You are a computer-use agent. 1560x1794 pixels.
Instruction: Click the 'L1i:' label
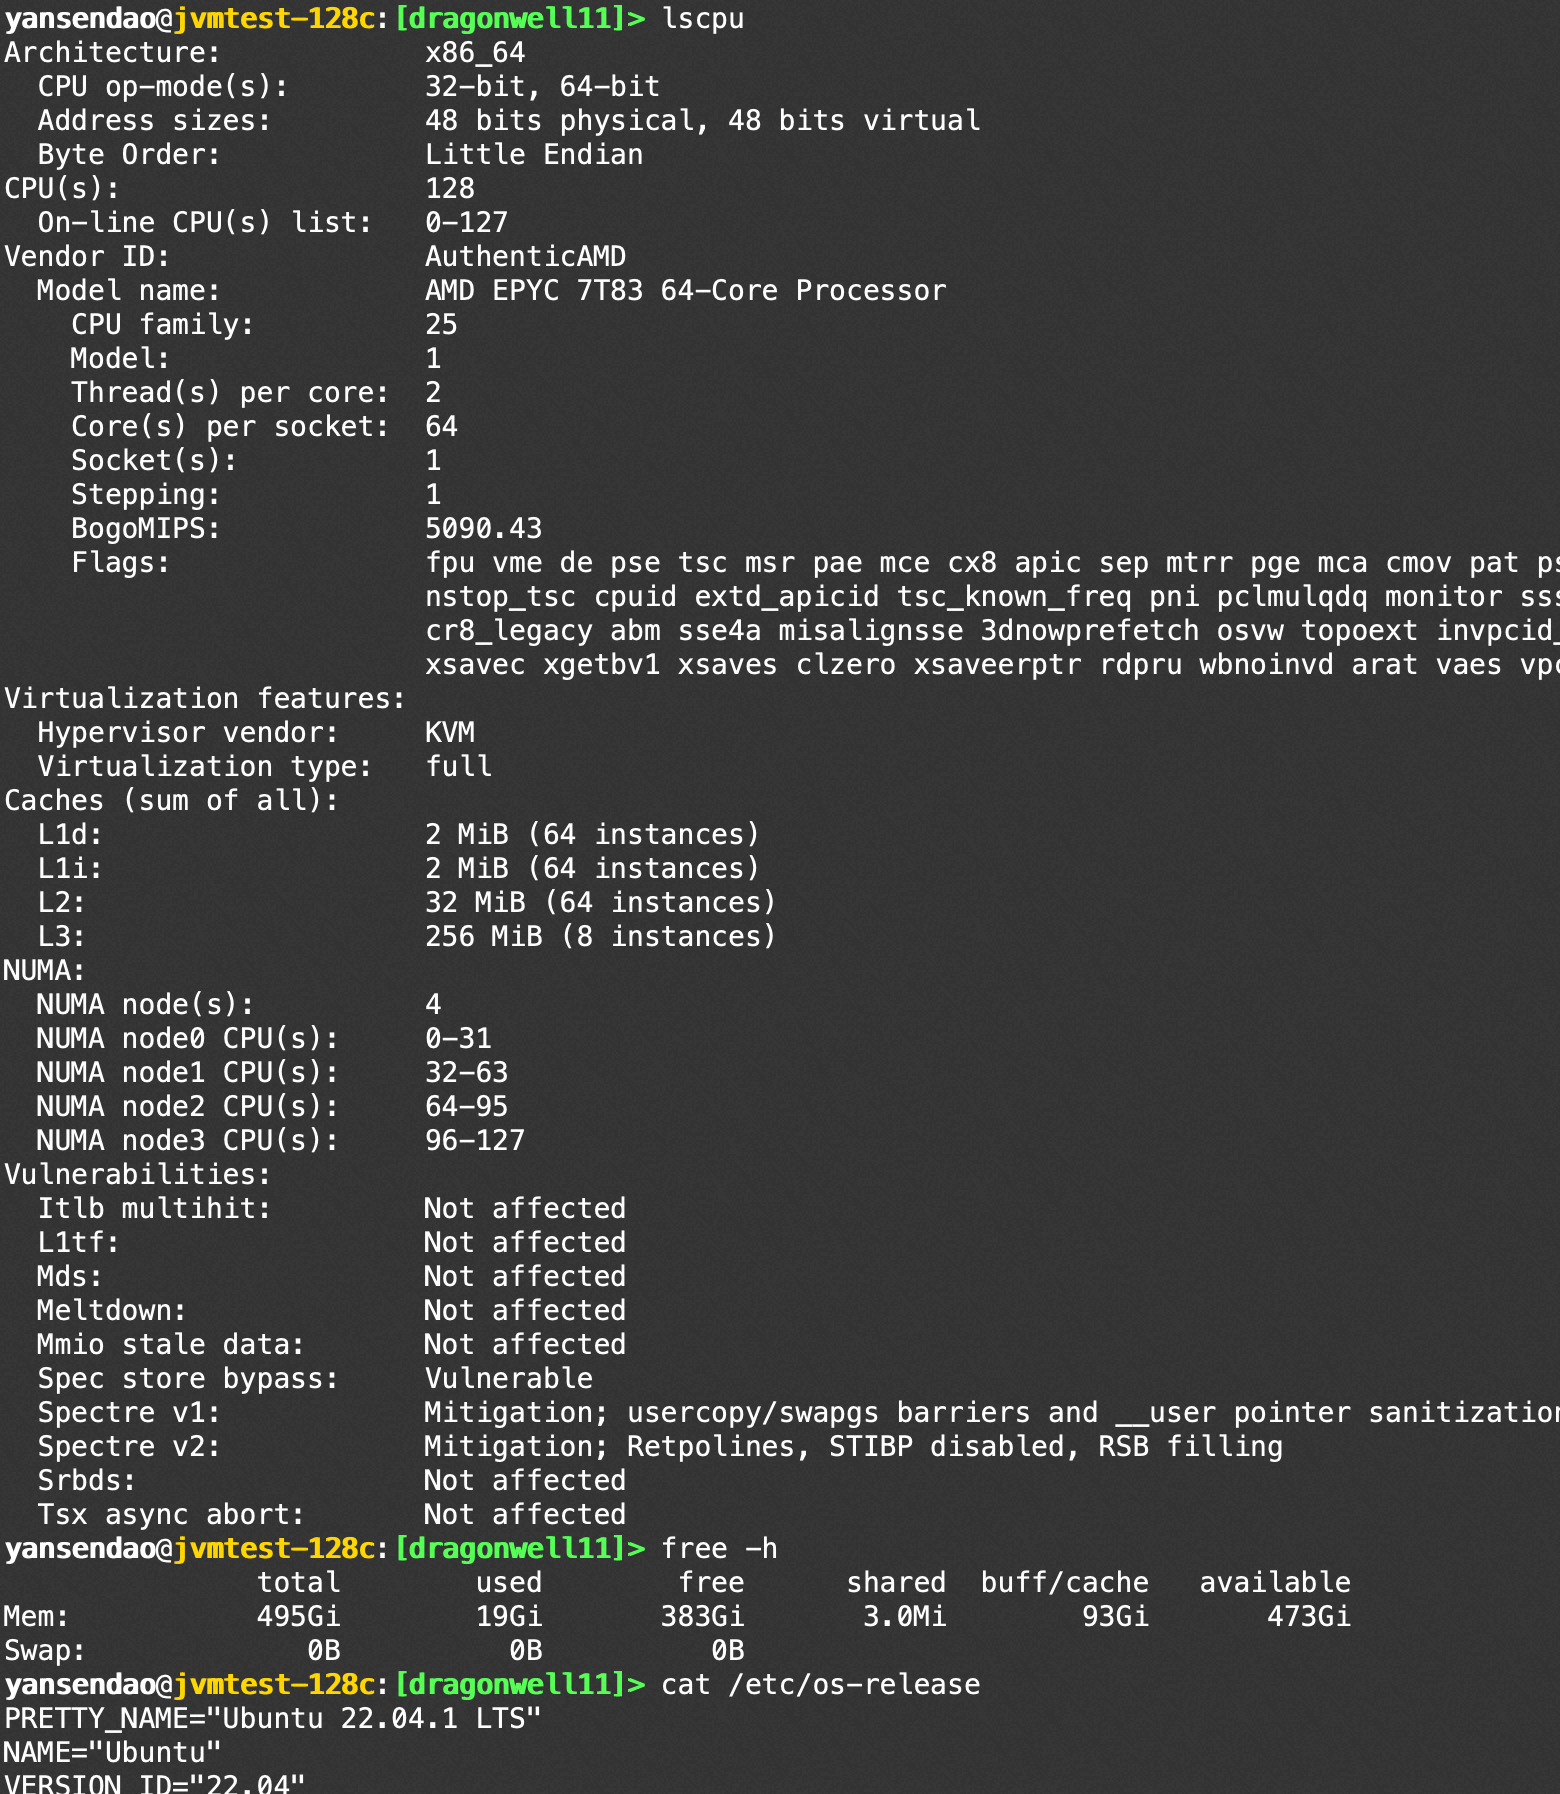pos(70,869)
